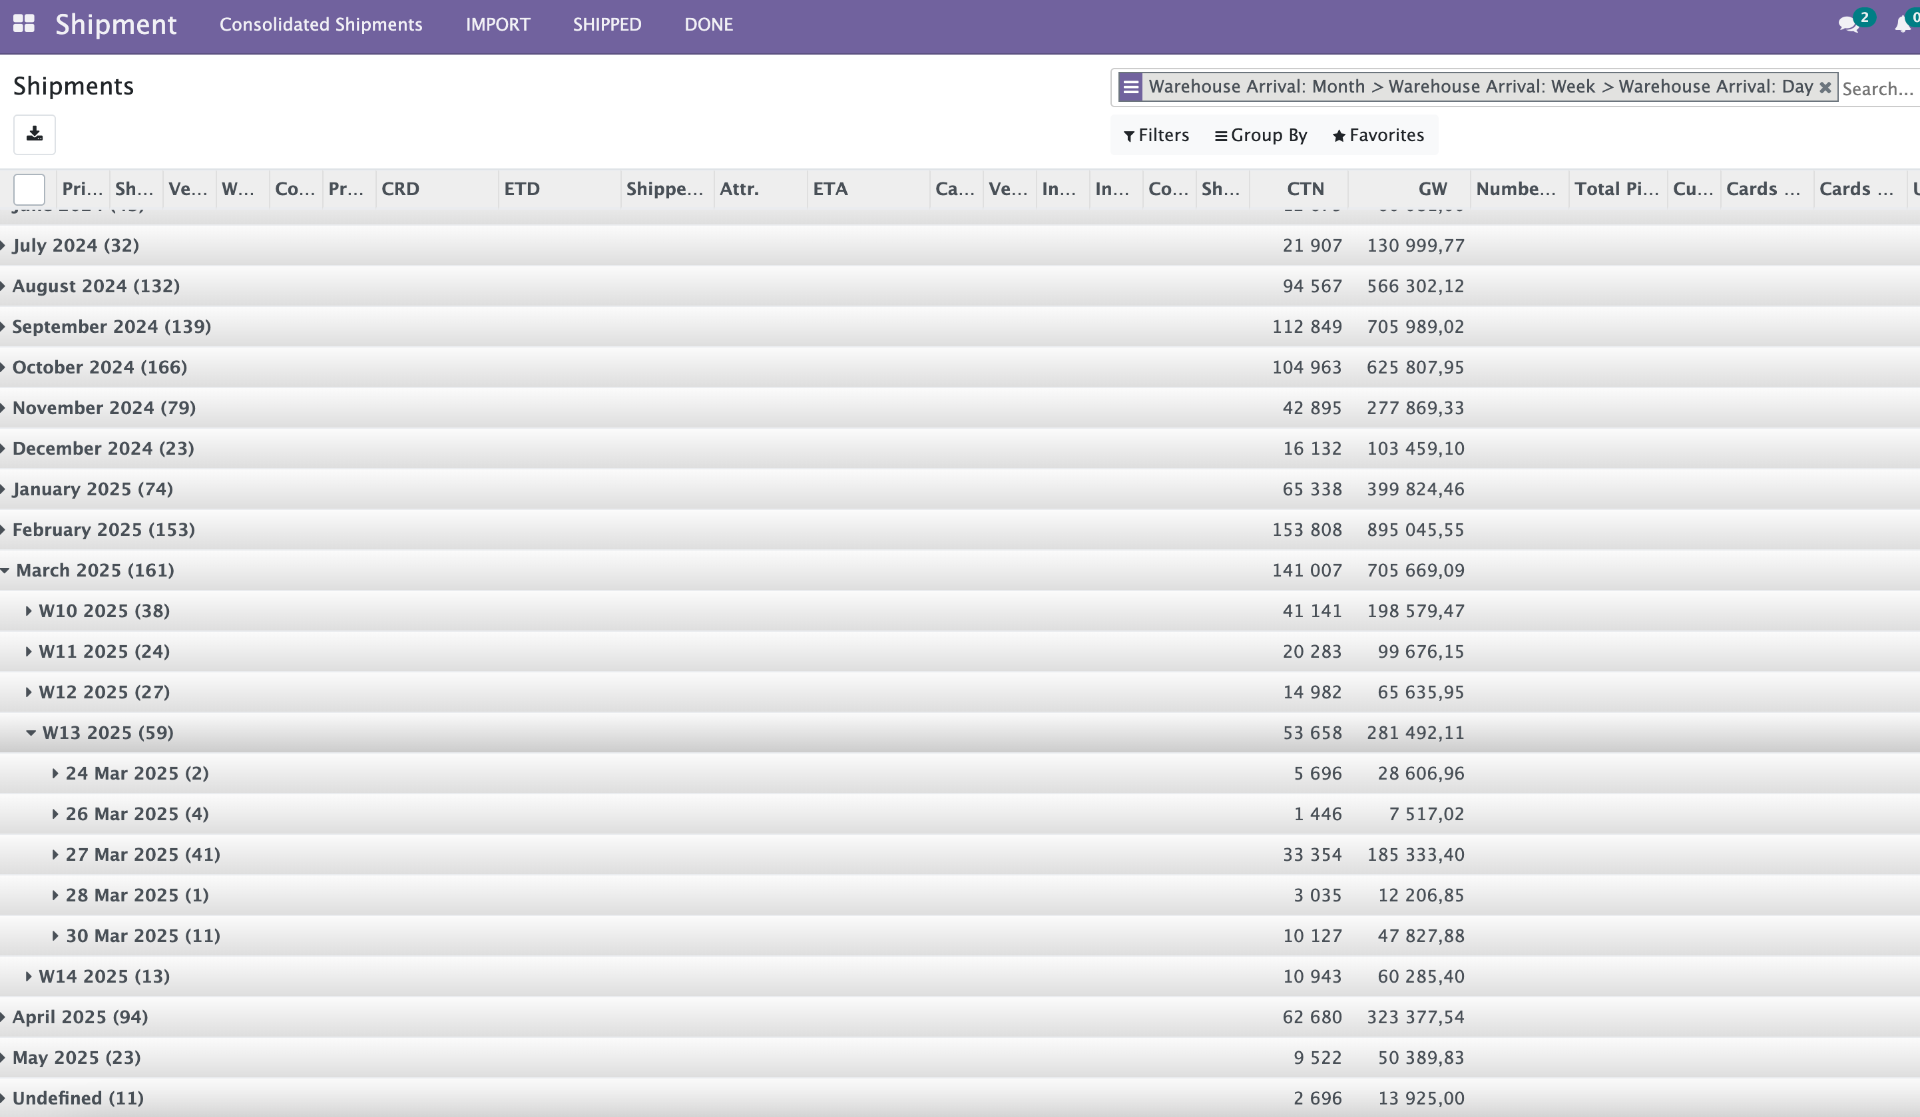Open the Group By menu

coord(1260,135)
